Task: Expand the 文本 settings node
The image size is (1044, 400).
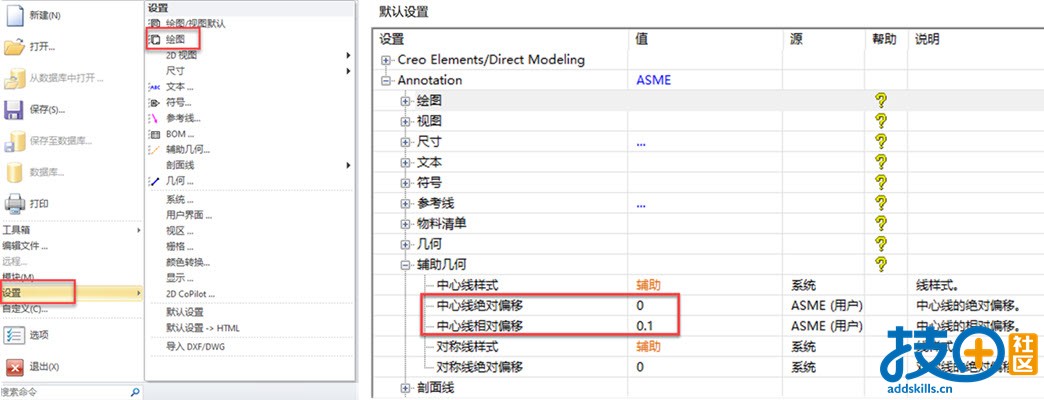Action: click(x=405, y=162)
